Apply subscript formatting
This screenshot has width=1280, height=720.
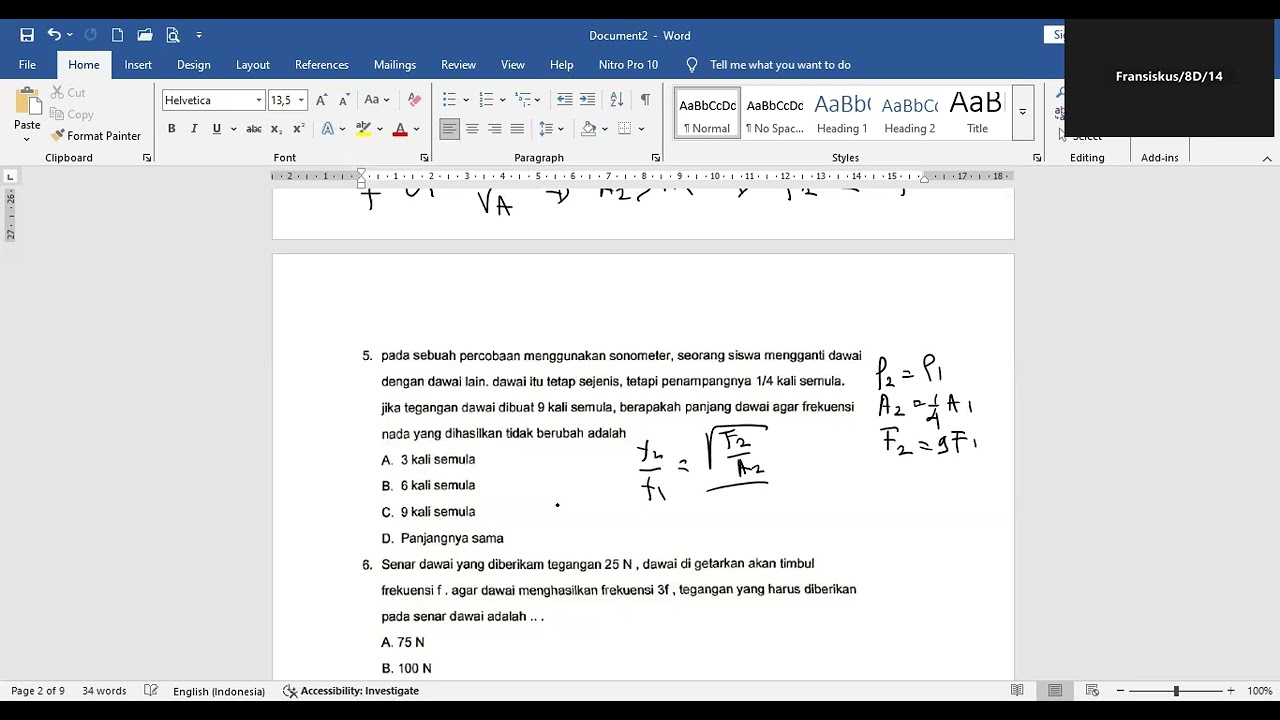tap(276, 129)
